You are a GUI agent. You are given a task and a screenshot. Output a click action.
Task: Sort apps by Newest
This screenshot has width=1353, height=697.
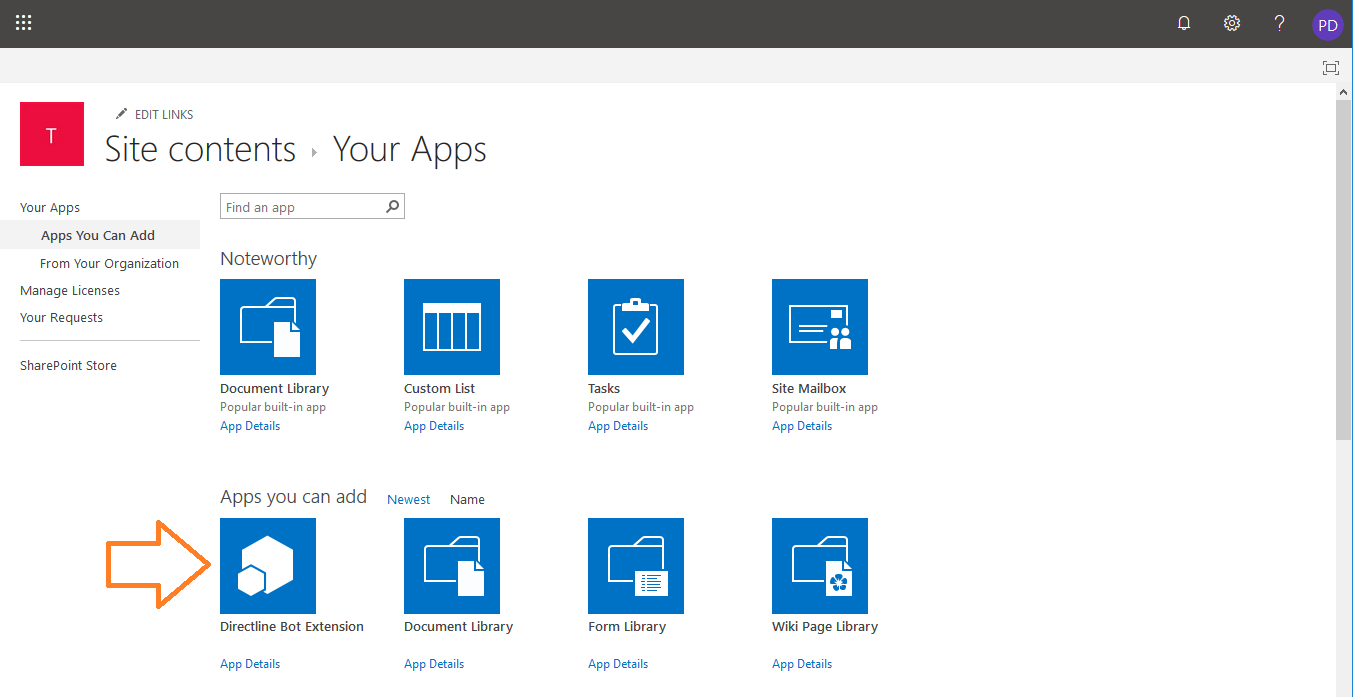point(409,499)
